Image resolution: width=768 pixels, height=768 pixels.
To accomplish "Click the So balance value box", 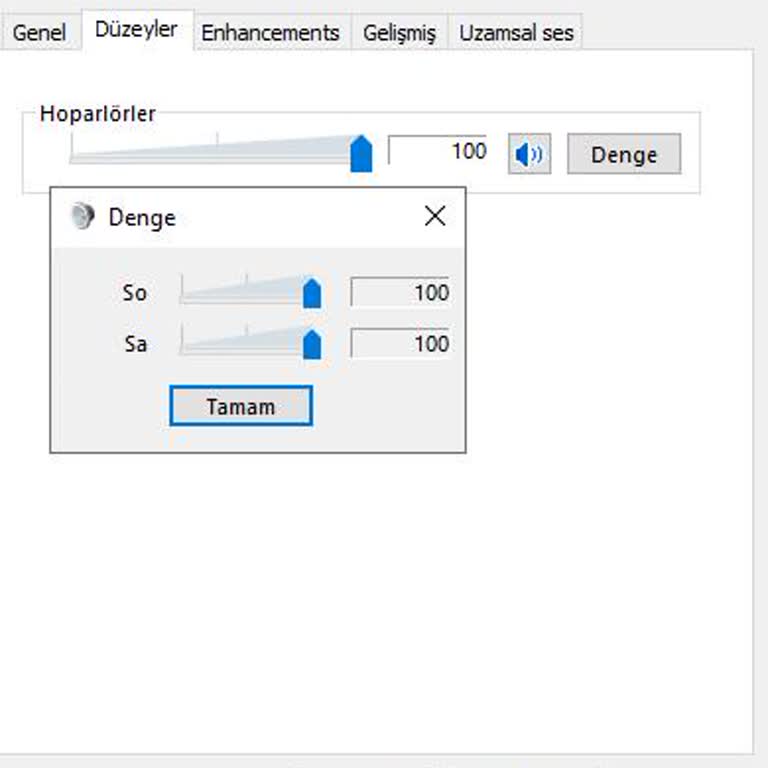I will (x=399, y=293).
